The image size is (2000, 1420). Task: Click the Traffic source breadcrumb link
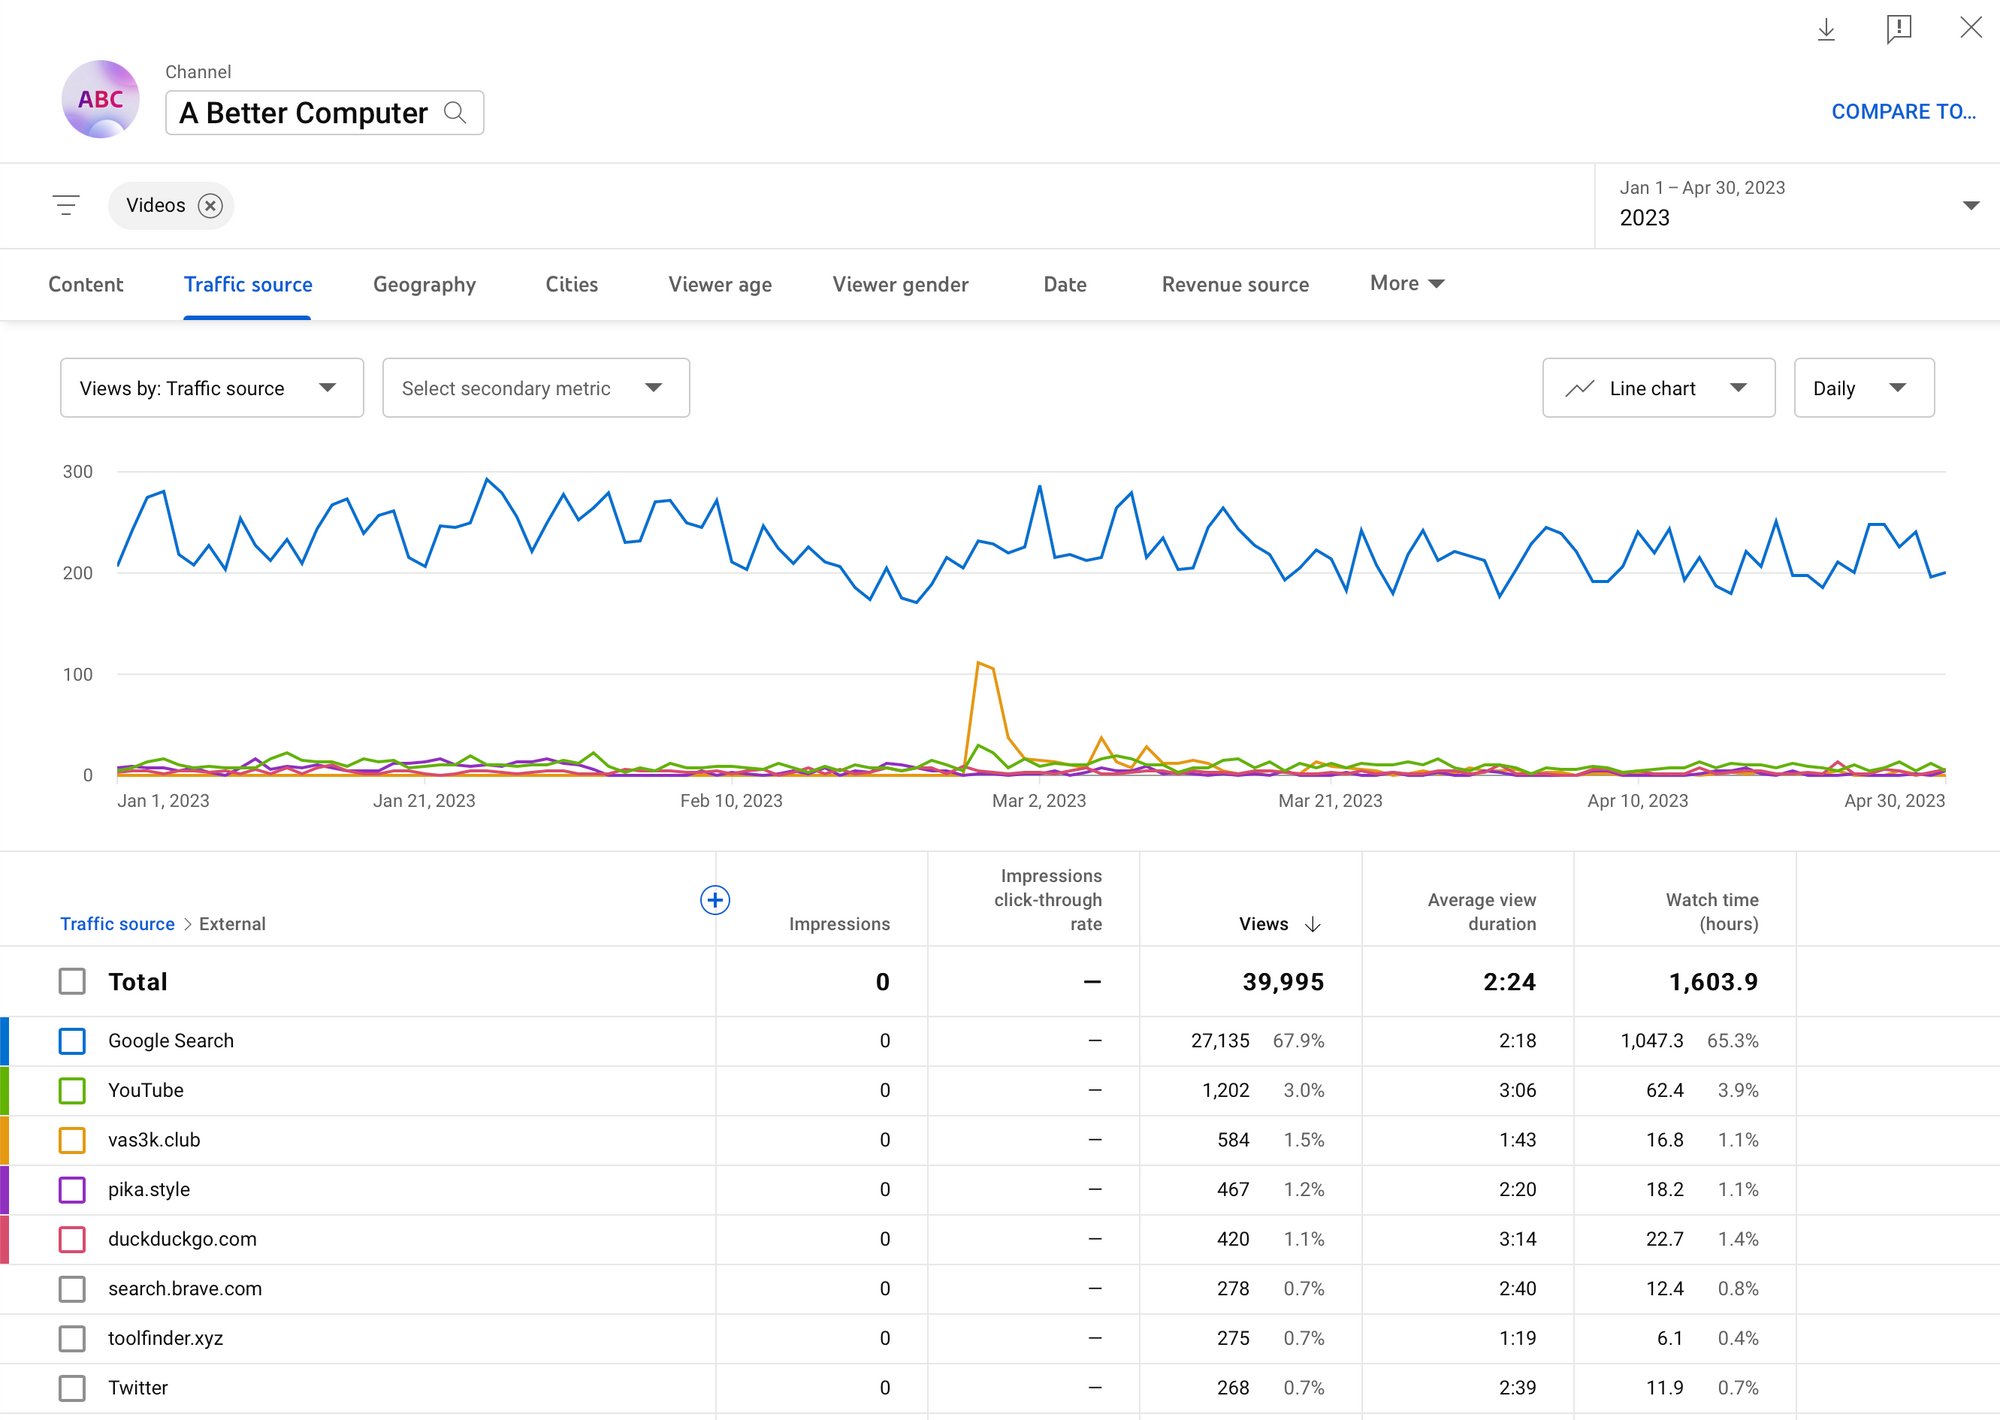pos(117,924)
